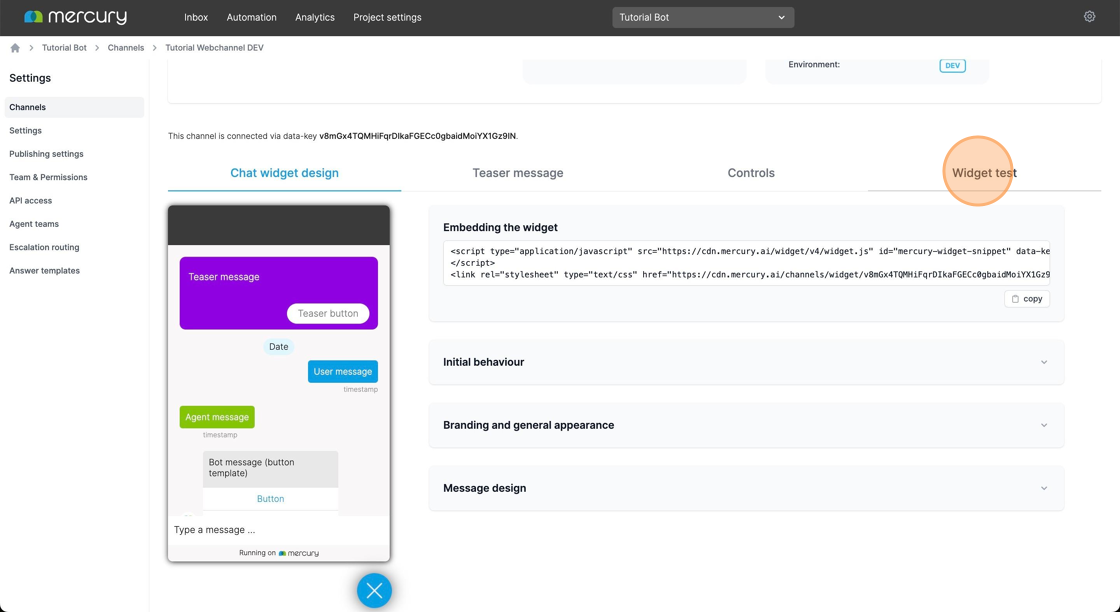The width and height of the screenshot is (1120, 612).
Task: Click the blue User message bubble
Action: point(343,371)
